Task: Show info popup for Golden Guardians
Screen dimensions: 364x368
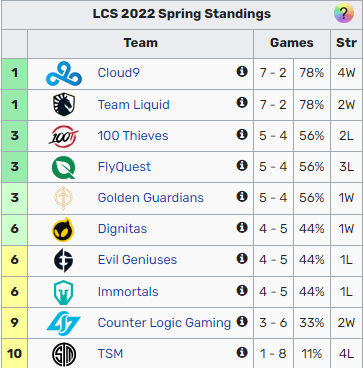Action: click(x=242, y=196)
